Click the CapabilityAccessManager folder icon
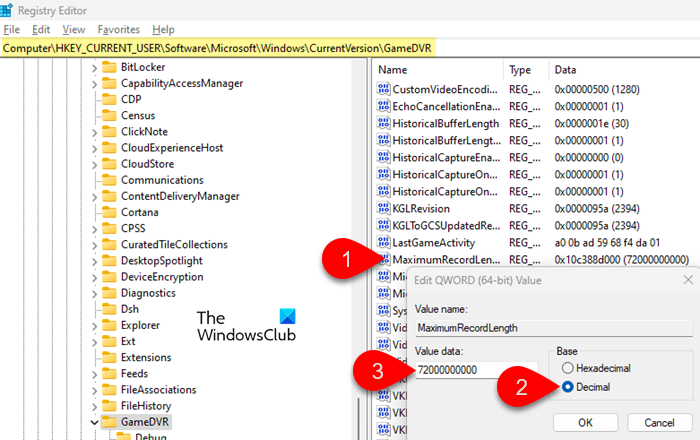The width and height of the screenshot is (700, 440). pyautogui.click(x=109, y=83)
